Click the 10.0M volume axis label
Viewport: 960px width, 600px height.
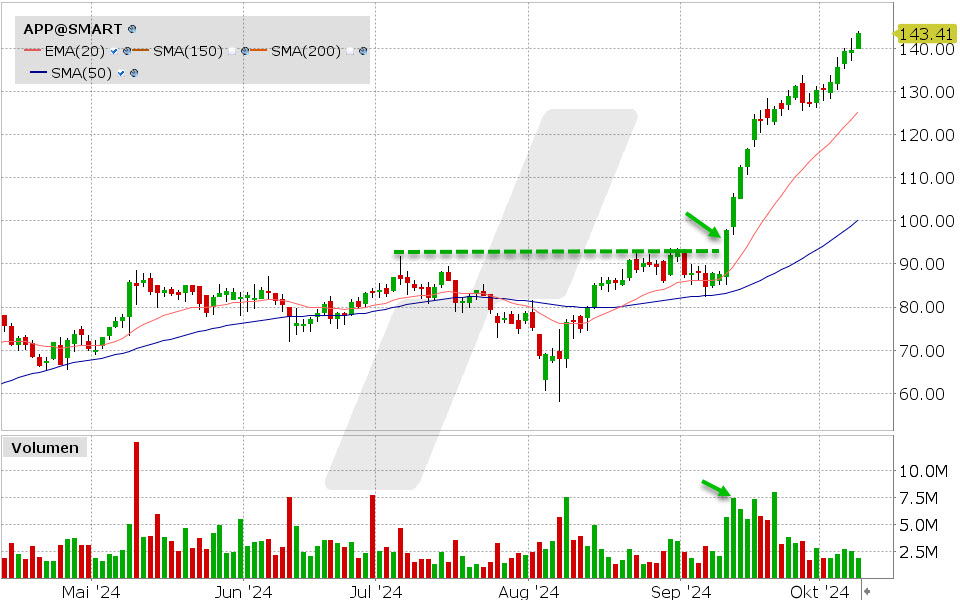click(923, 471)
